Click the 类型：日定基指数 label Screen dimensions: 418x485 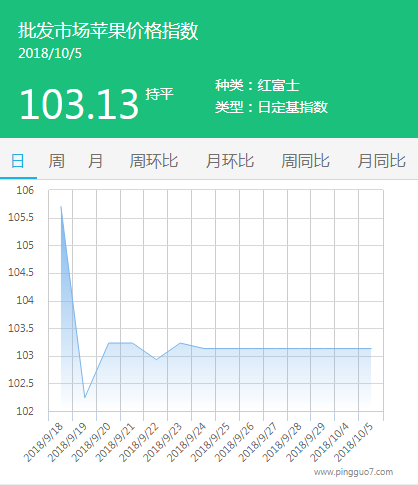tap(271, 107)
